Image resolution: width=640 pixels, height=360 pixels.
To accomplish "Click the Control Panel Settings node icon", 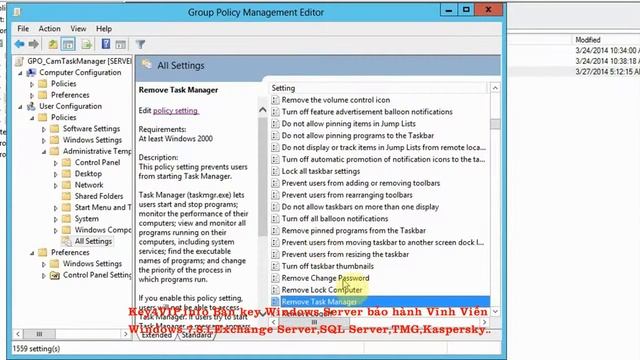I will pos(55,275).
